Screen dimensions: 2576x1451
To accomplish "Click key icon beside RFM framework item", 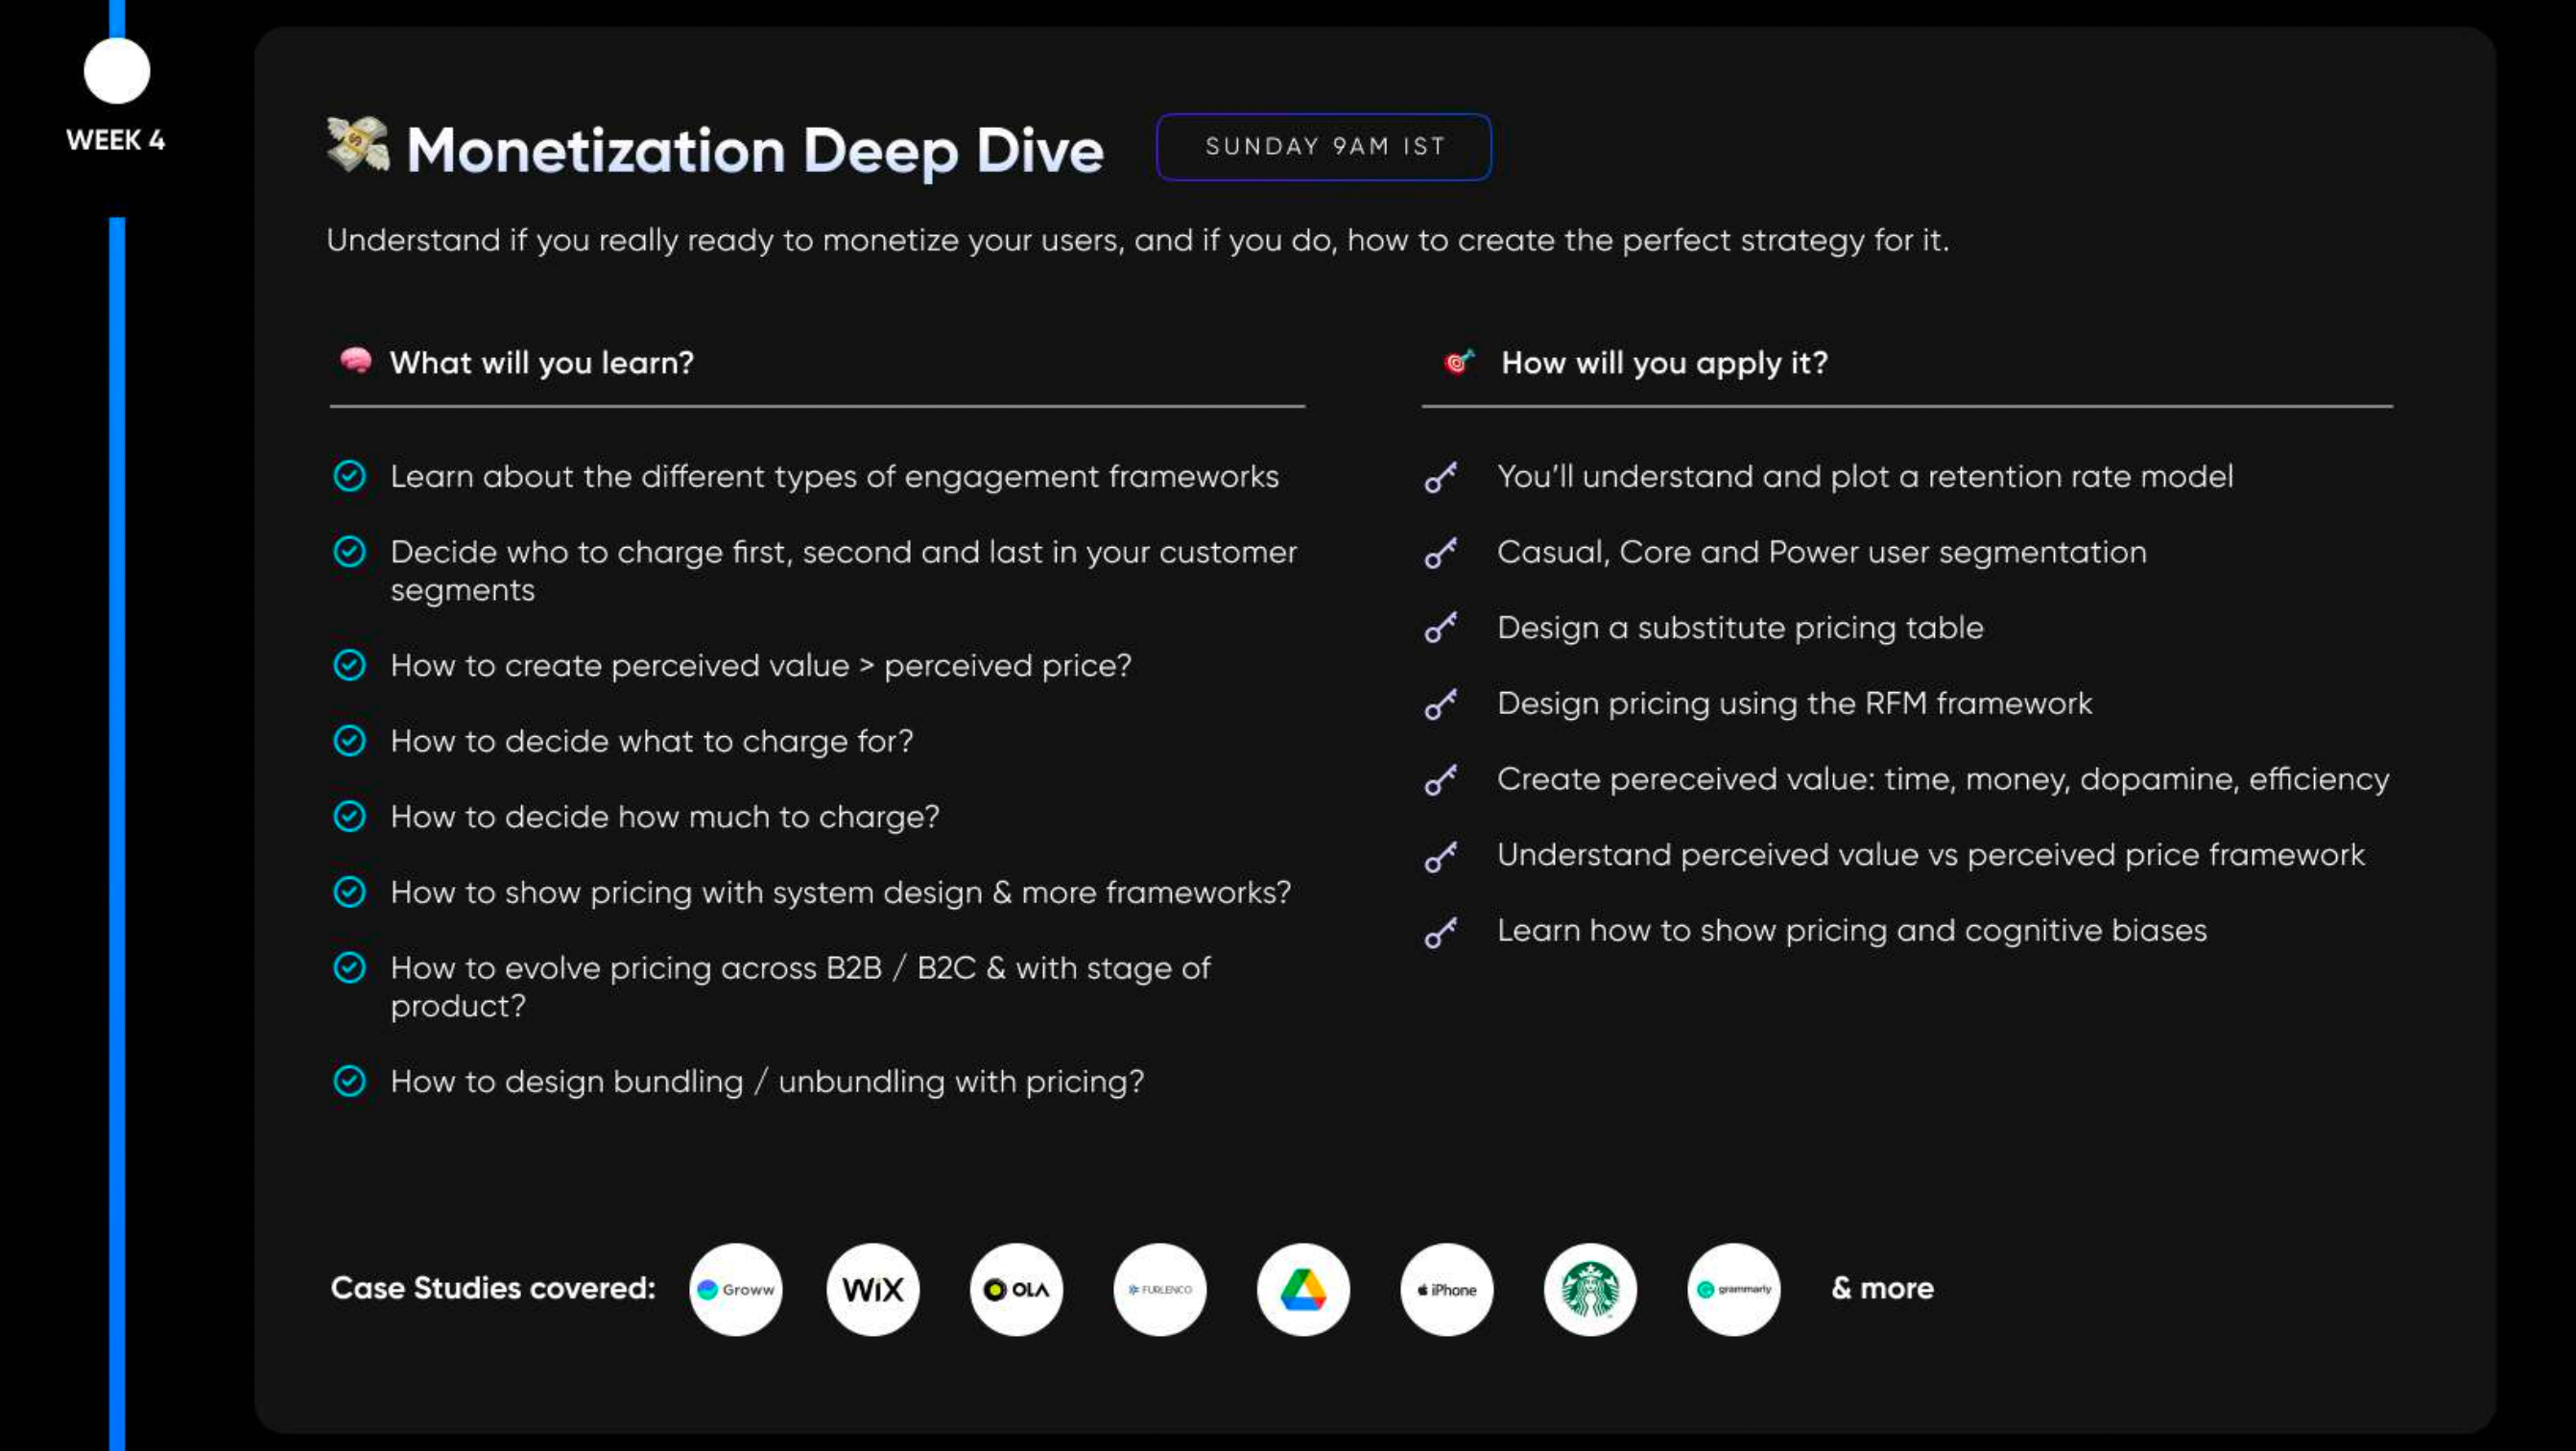I will click(x=1441, y=704).
